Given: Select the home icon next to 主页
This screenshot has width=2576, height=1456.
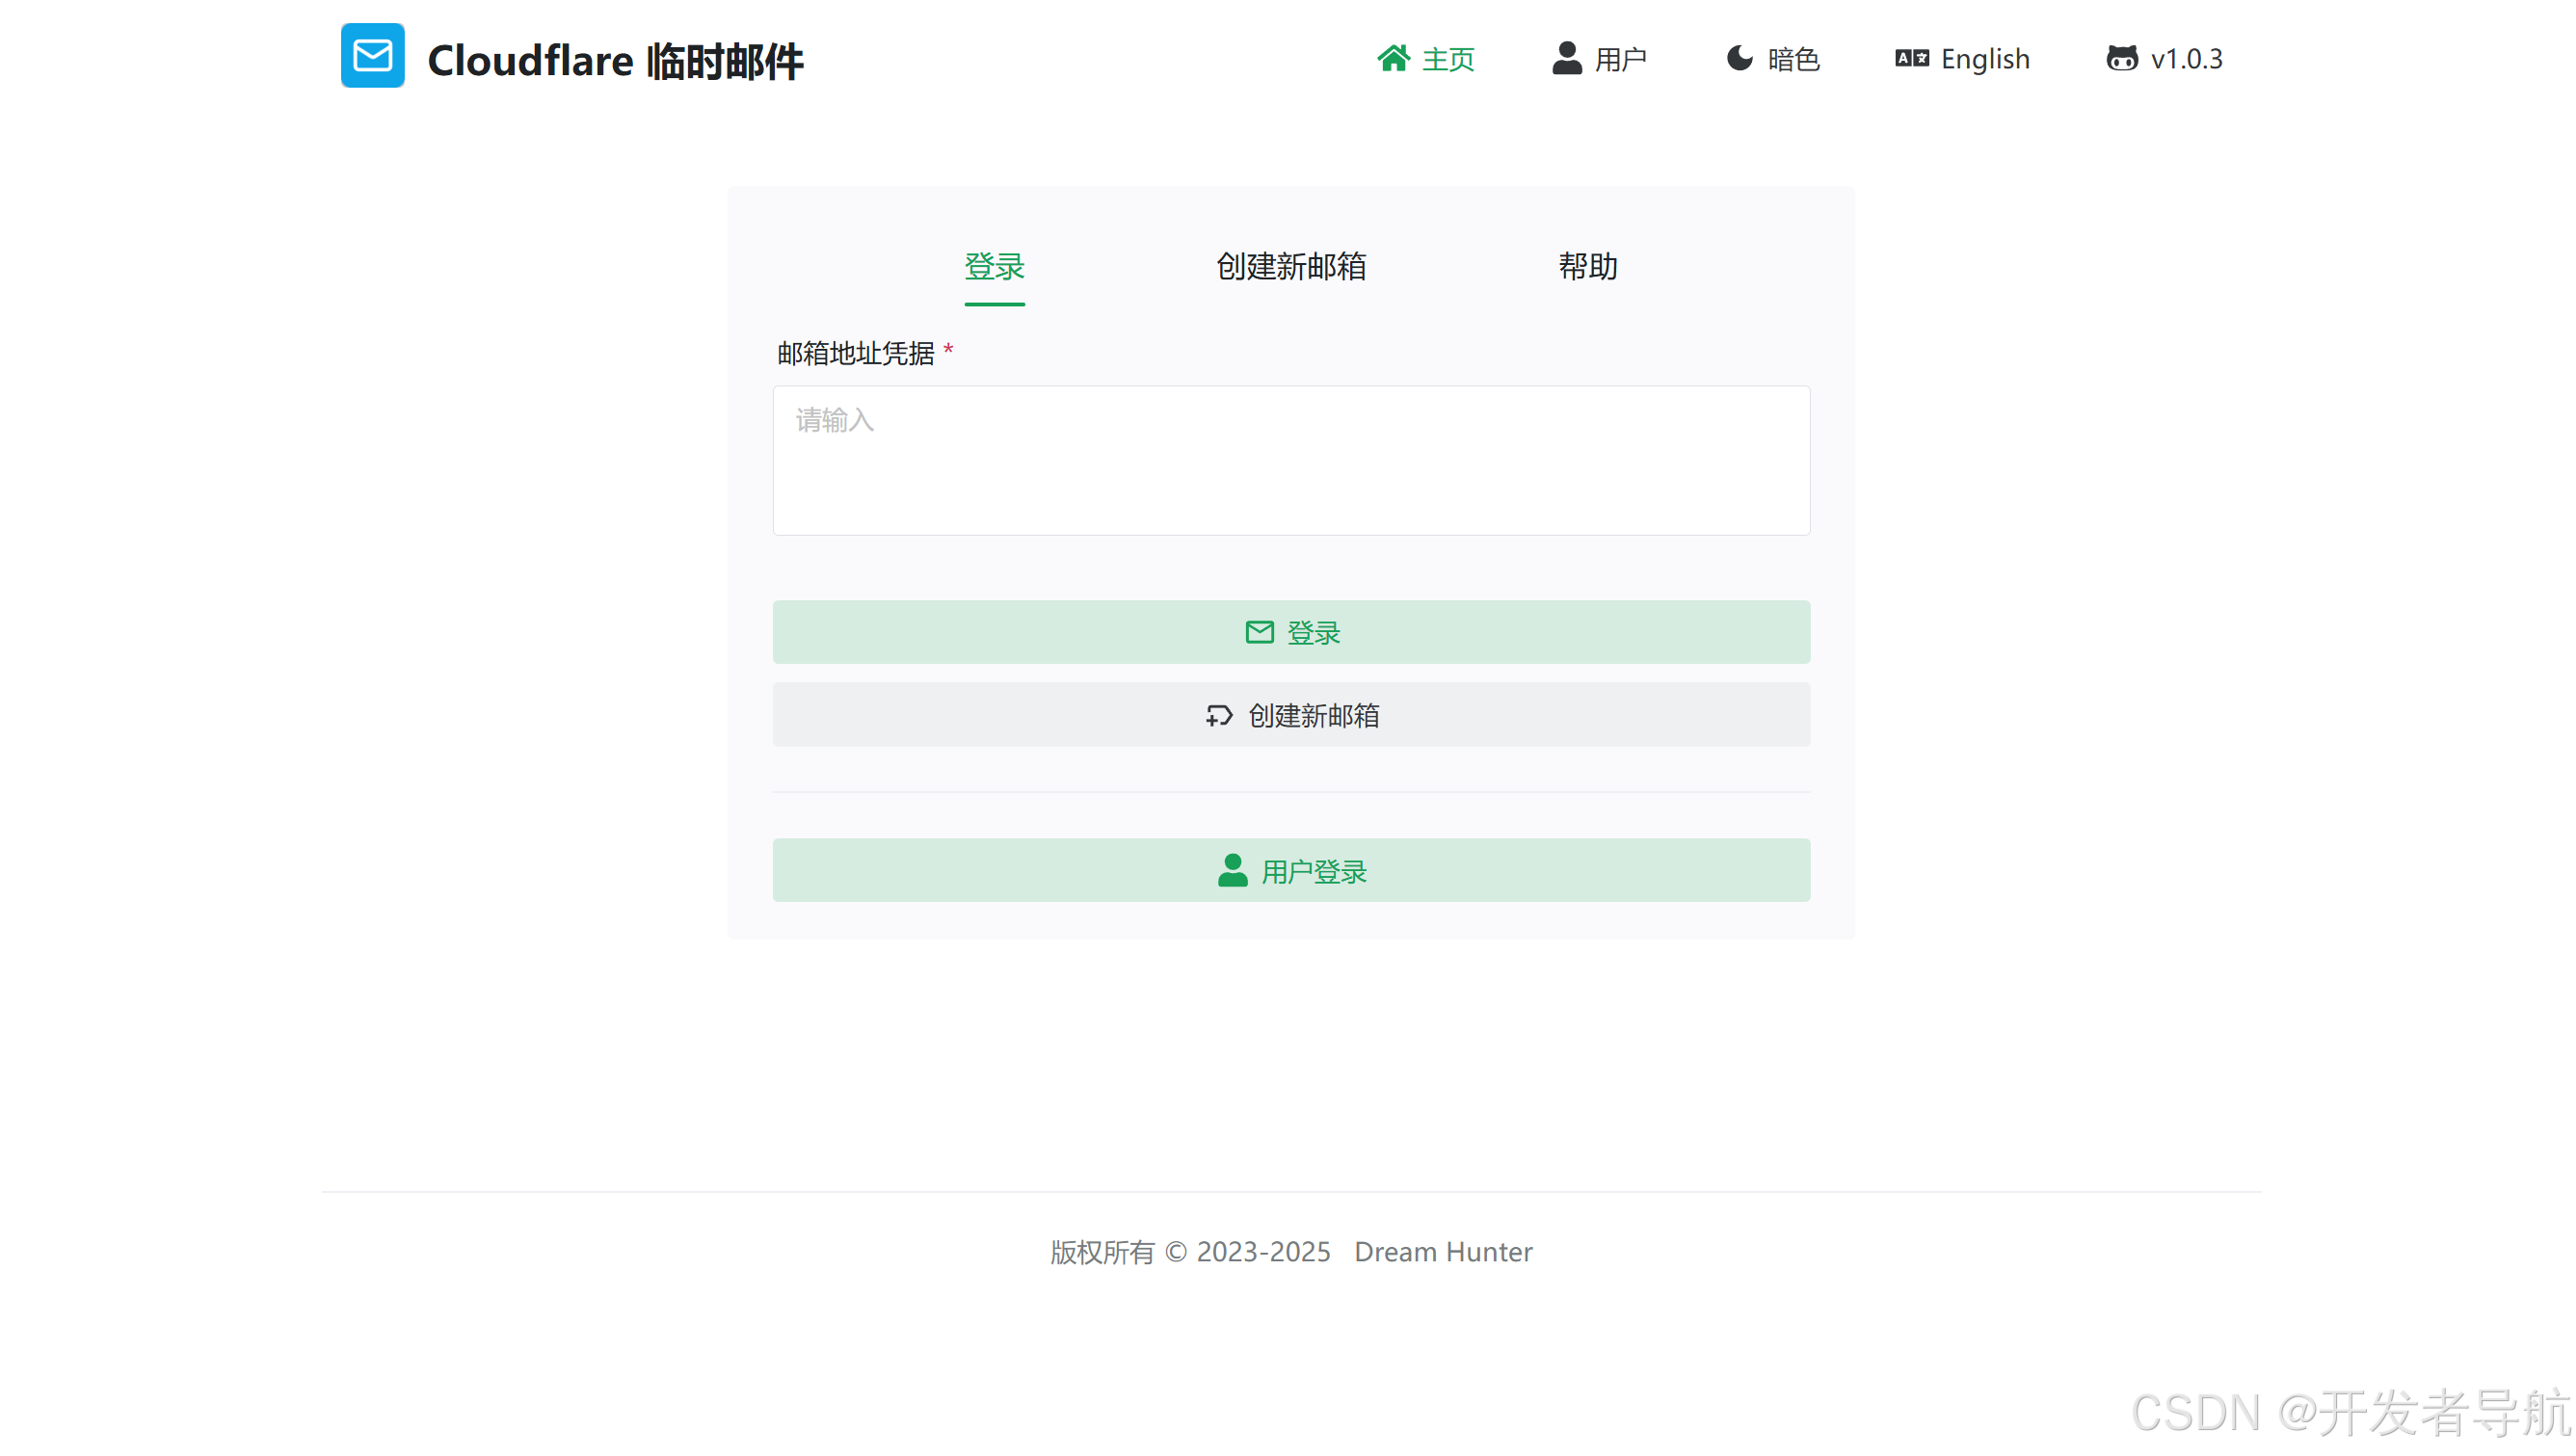Looking at the screenshot, I should 1393,58.
